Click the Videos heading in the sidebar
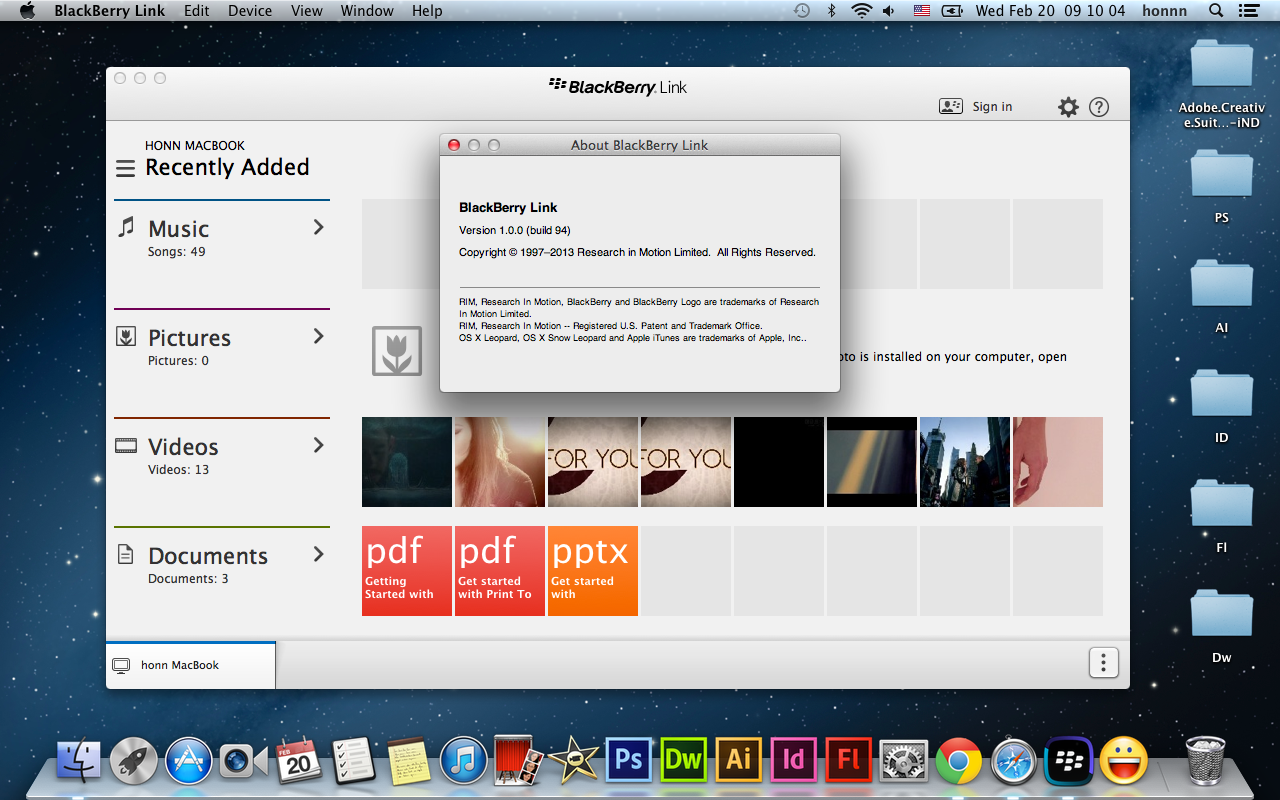The width and height of the screenshot is (1280, 800). pos(183,447)
